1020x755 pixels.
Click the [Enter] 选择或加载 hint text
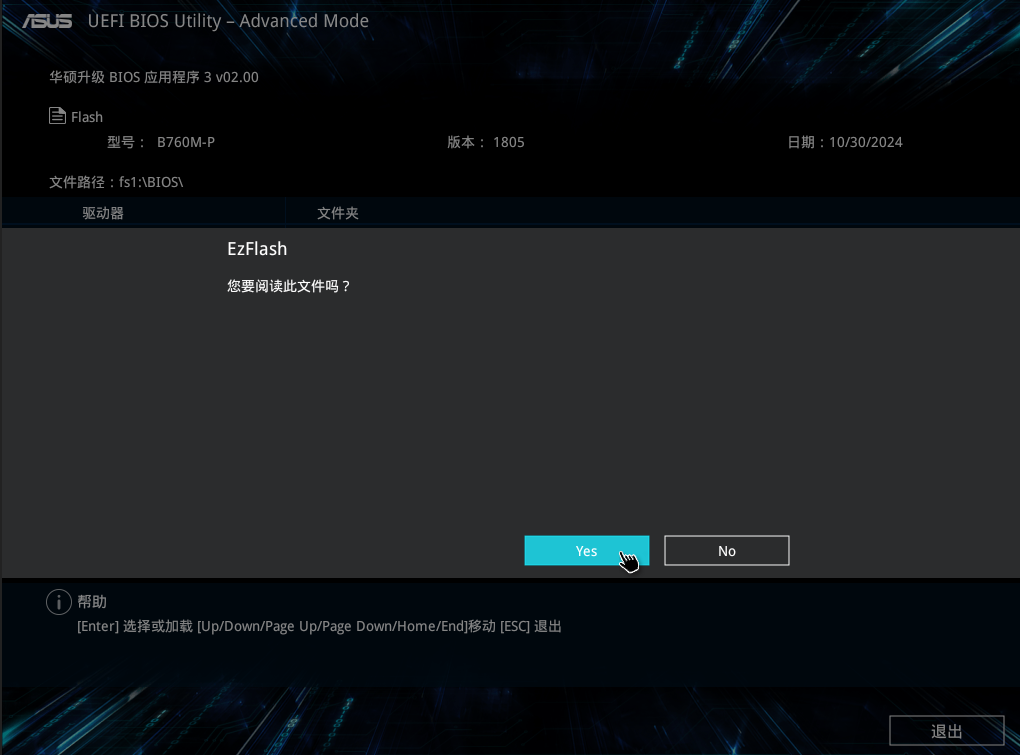pos(135,627)
